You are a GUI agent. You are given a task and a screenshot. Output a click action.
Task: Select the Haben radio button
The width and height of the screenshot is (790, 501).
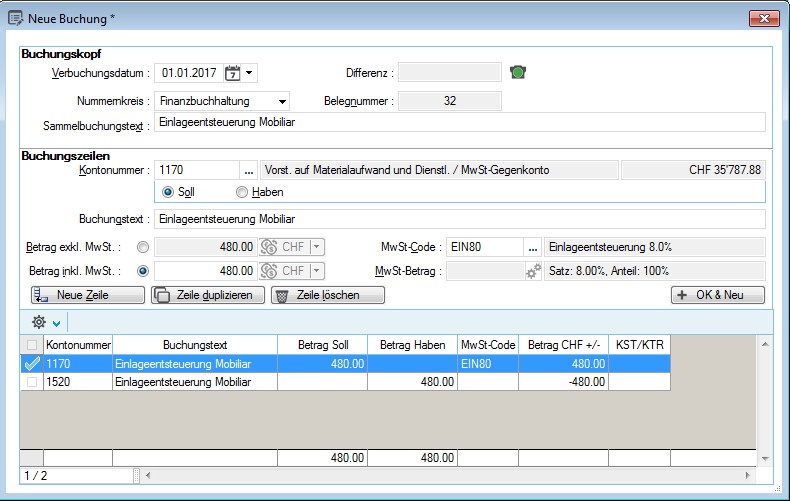click(x=242, y=192)
